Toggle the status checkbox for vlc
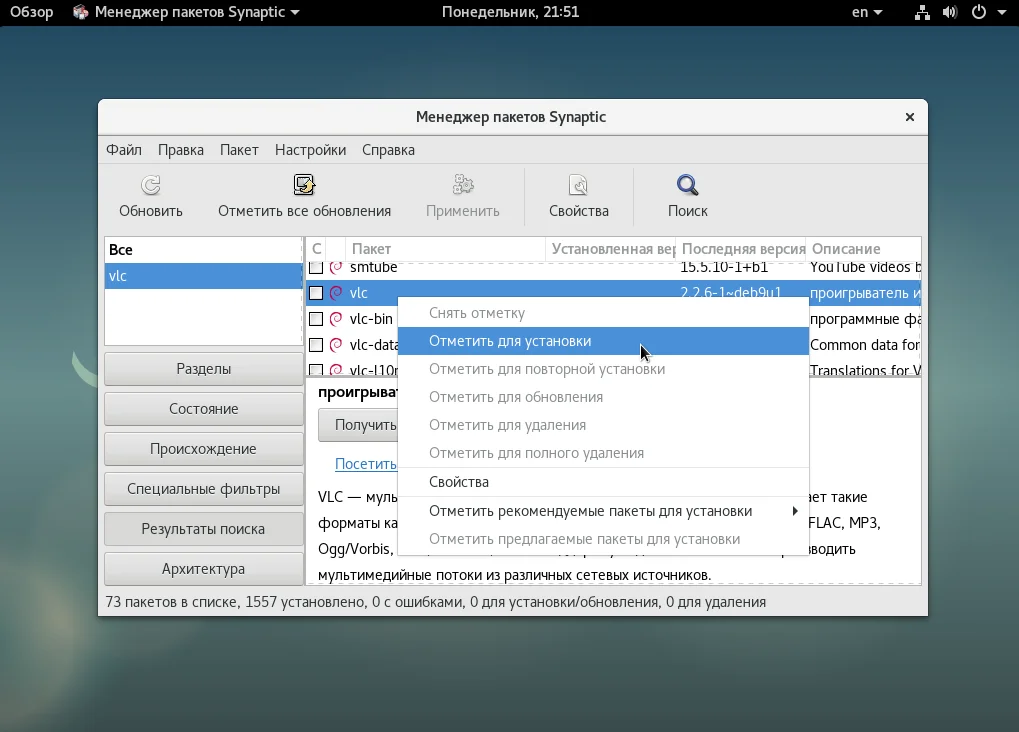The height and width of the screenshot is (732, 1019). pyautogui.click(x=316, y=293)
